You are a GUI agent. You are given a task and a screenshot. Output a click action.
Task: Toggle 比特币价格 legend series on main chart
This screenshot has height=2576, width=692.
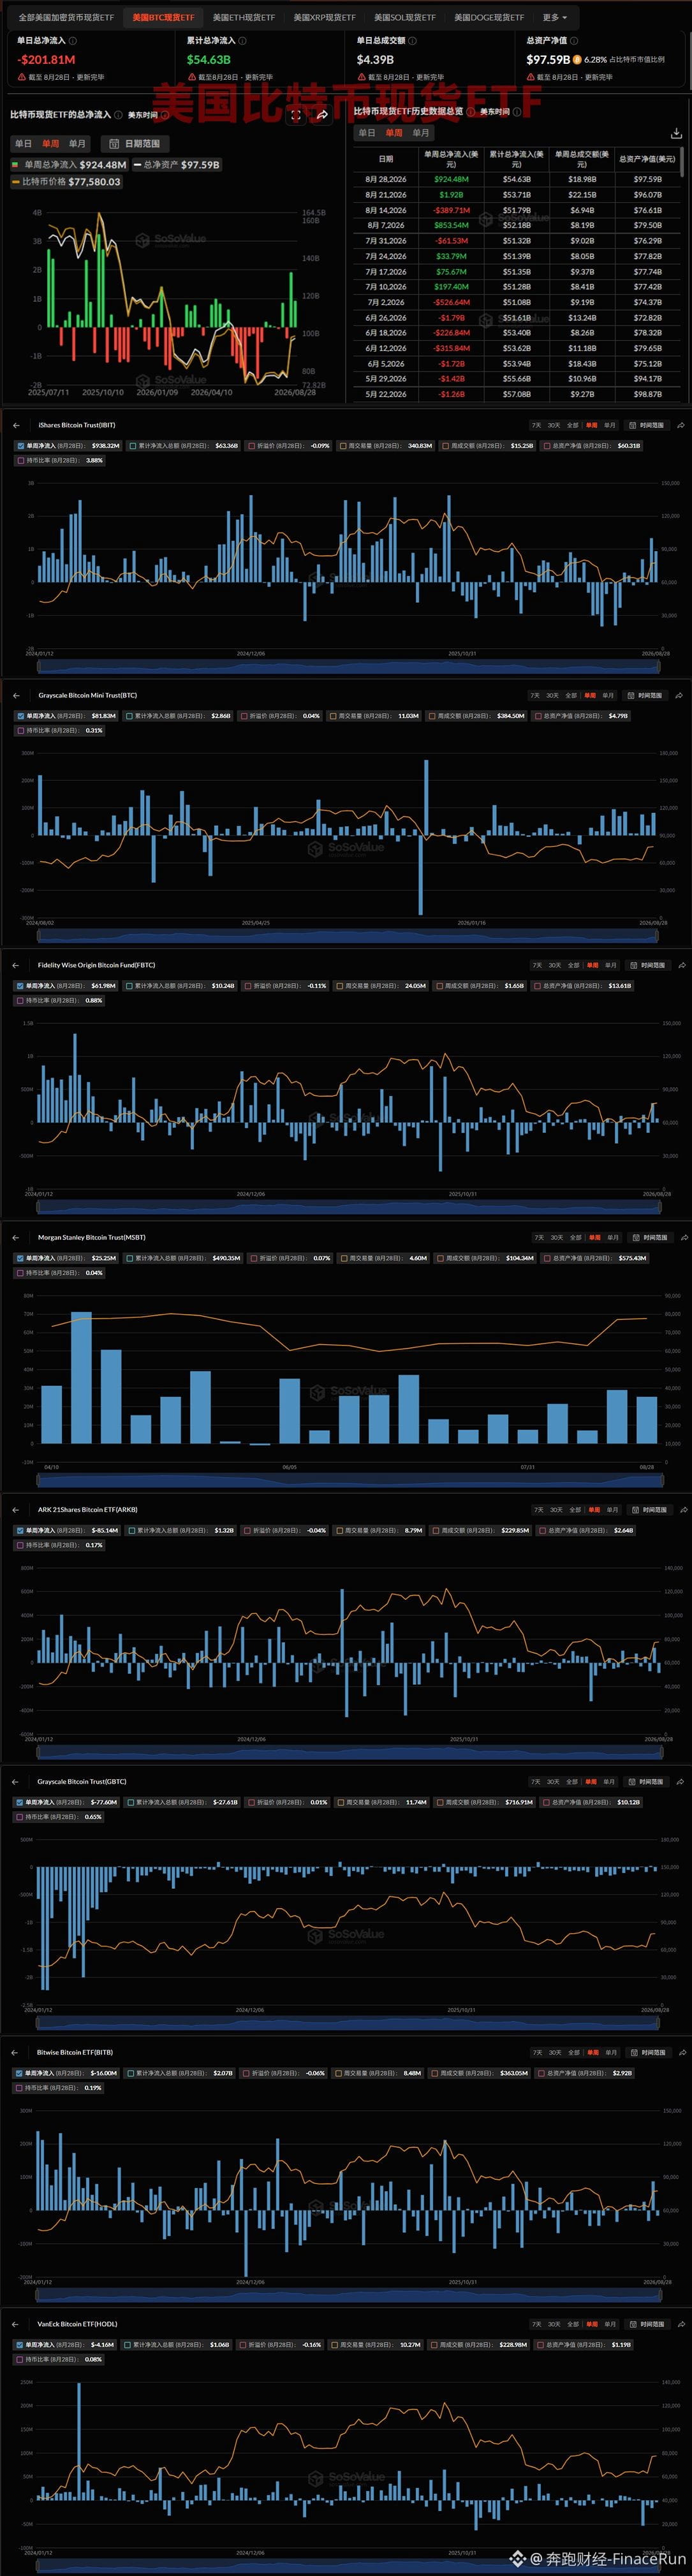click(x=66, y=182)
